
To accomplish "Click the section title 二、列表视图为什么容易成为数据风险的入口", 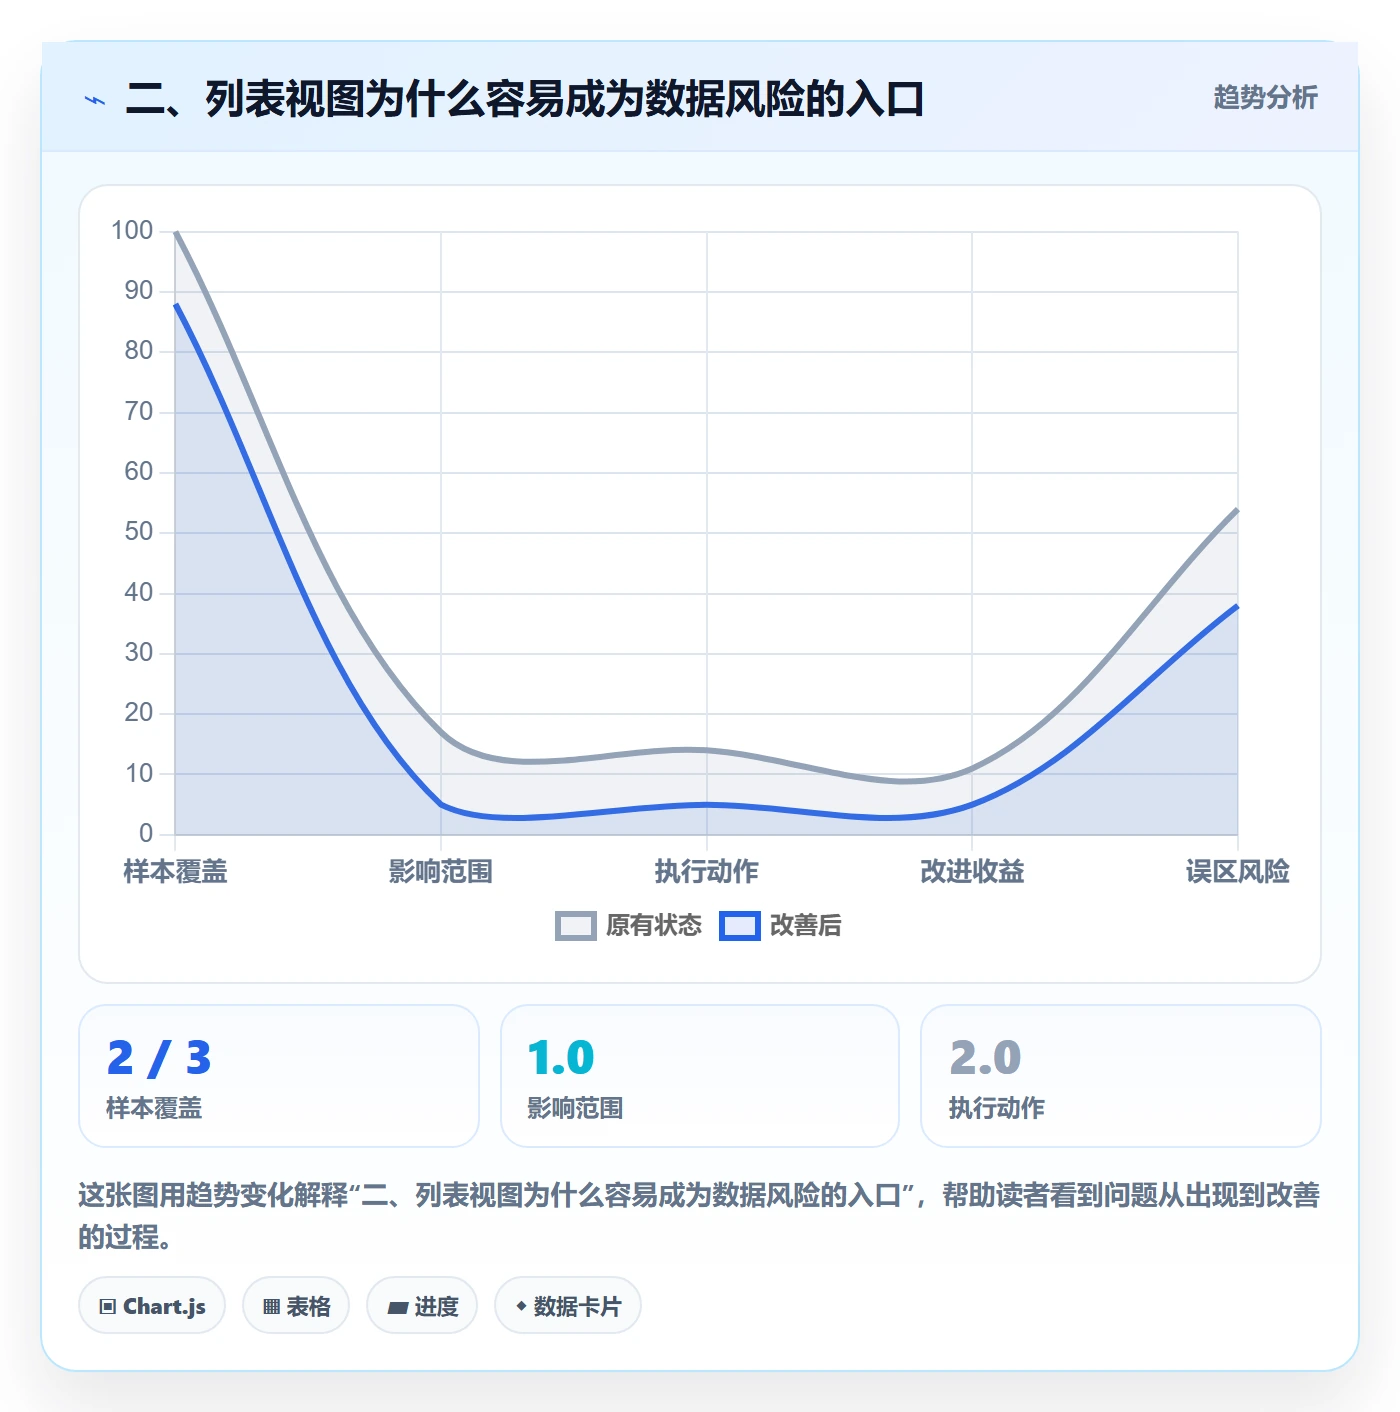I will (525, 99).
